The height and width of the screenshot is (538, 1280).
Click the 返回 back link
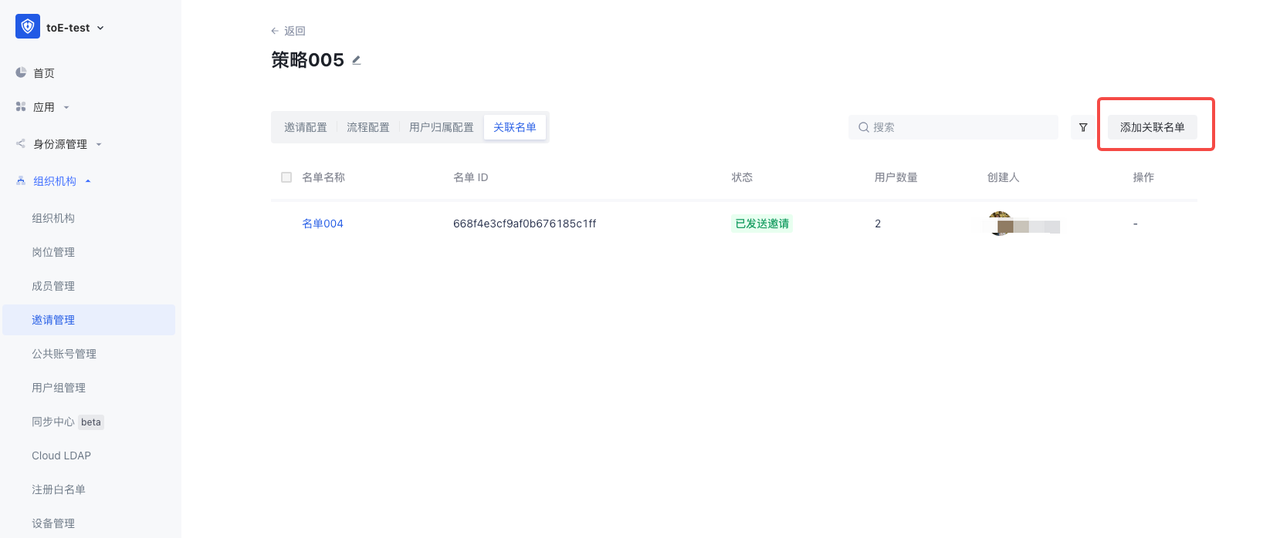(288, 31)
